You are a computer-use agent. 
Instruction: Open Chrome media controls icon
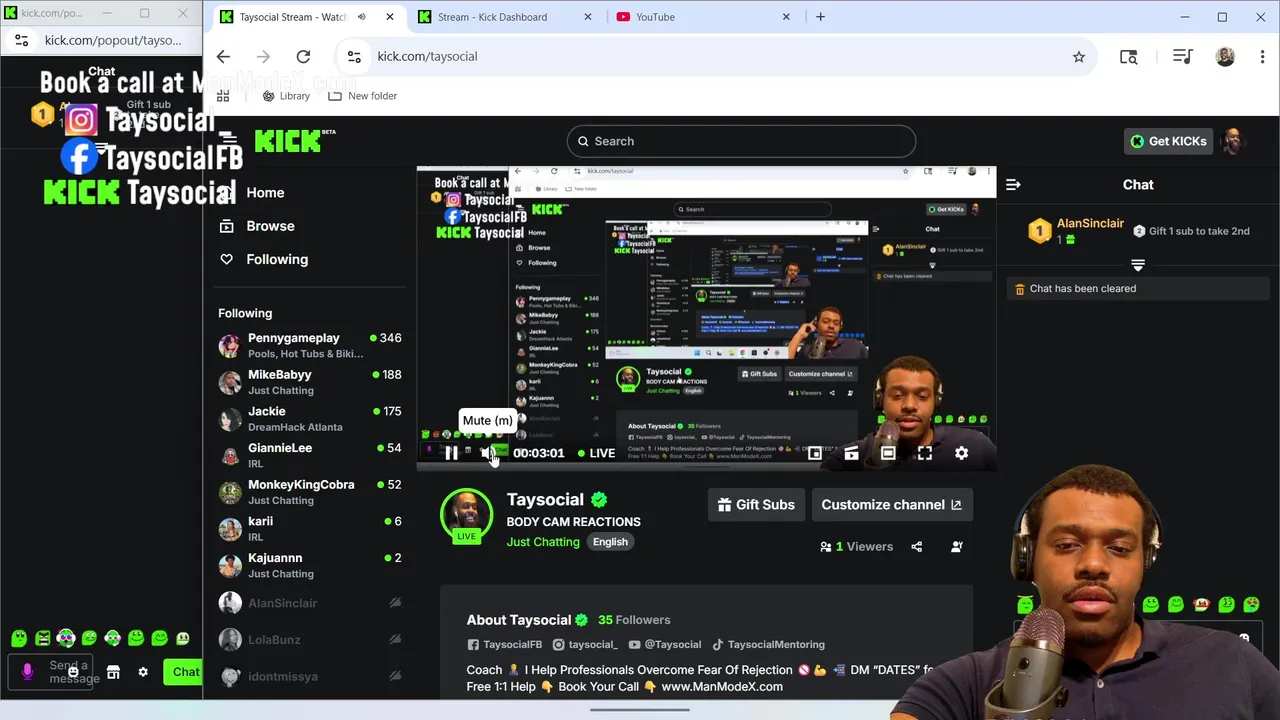pos(1182,57)
